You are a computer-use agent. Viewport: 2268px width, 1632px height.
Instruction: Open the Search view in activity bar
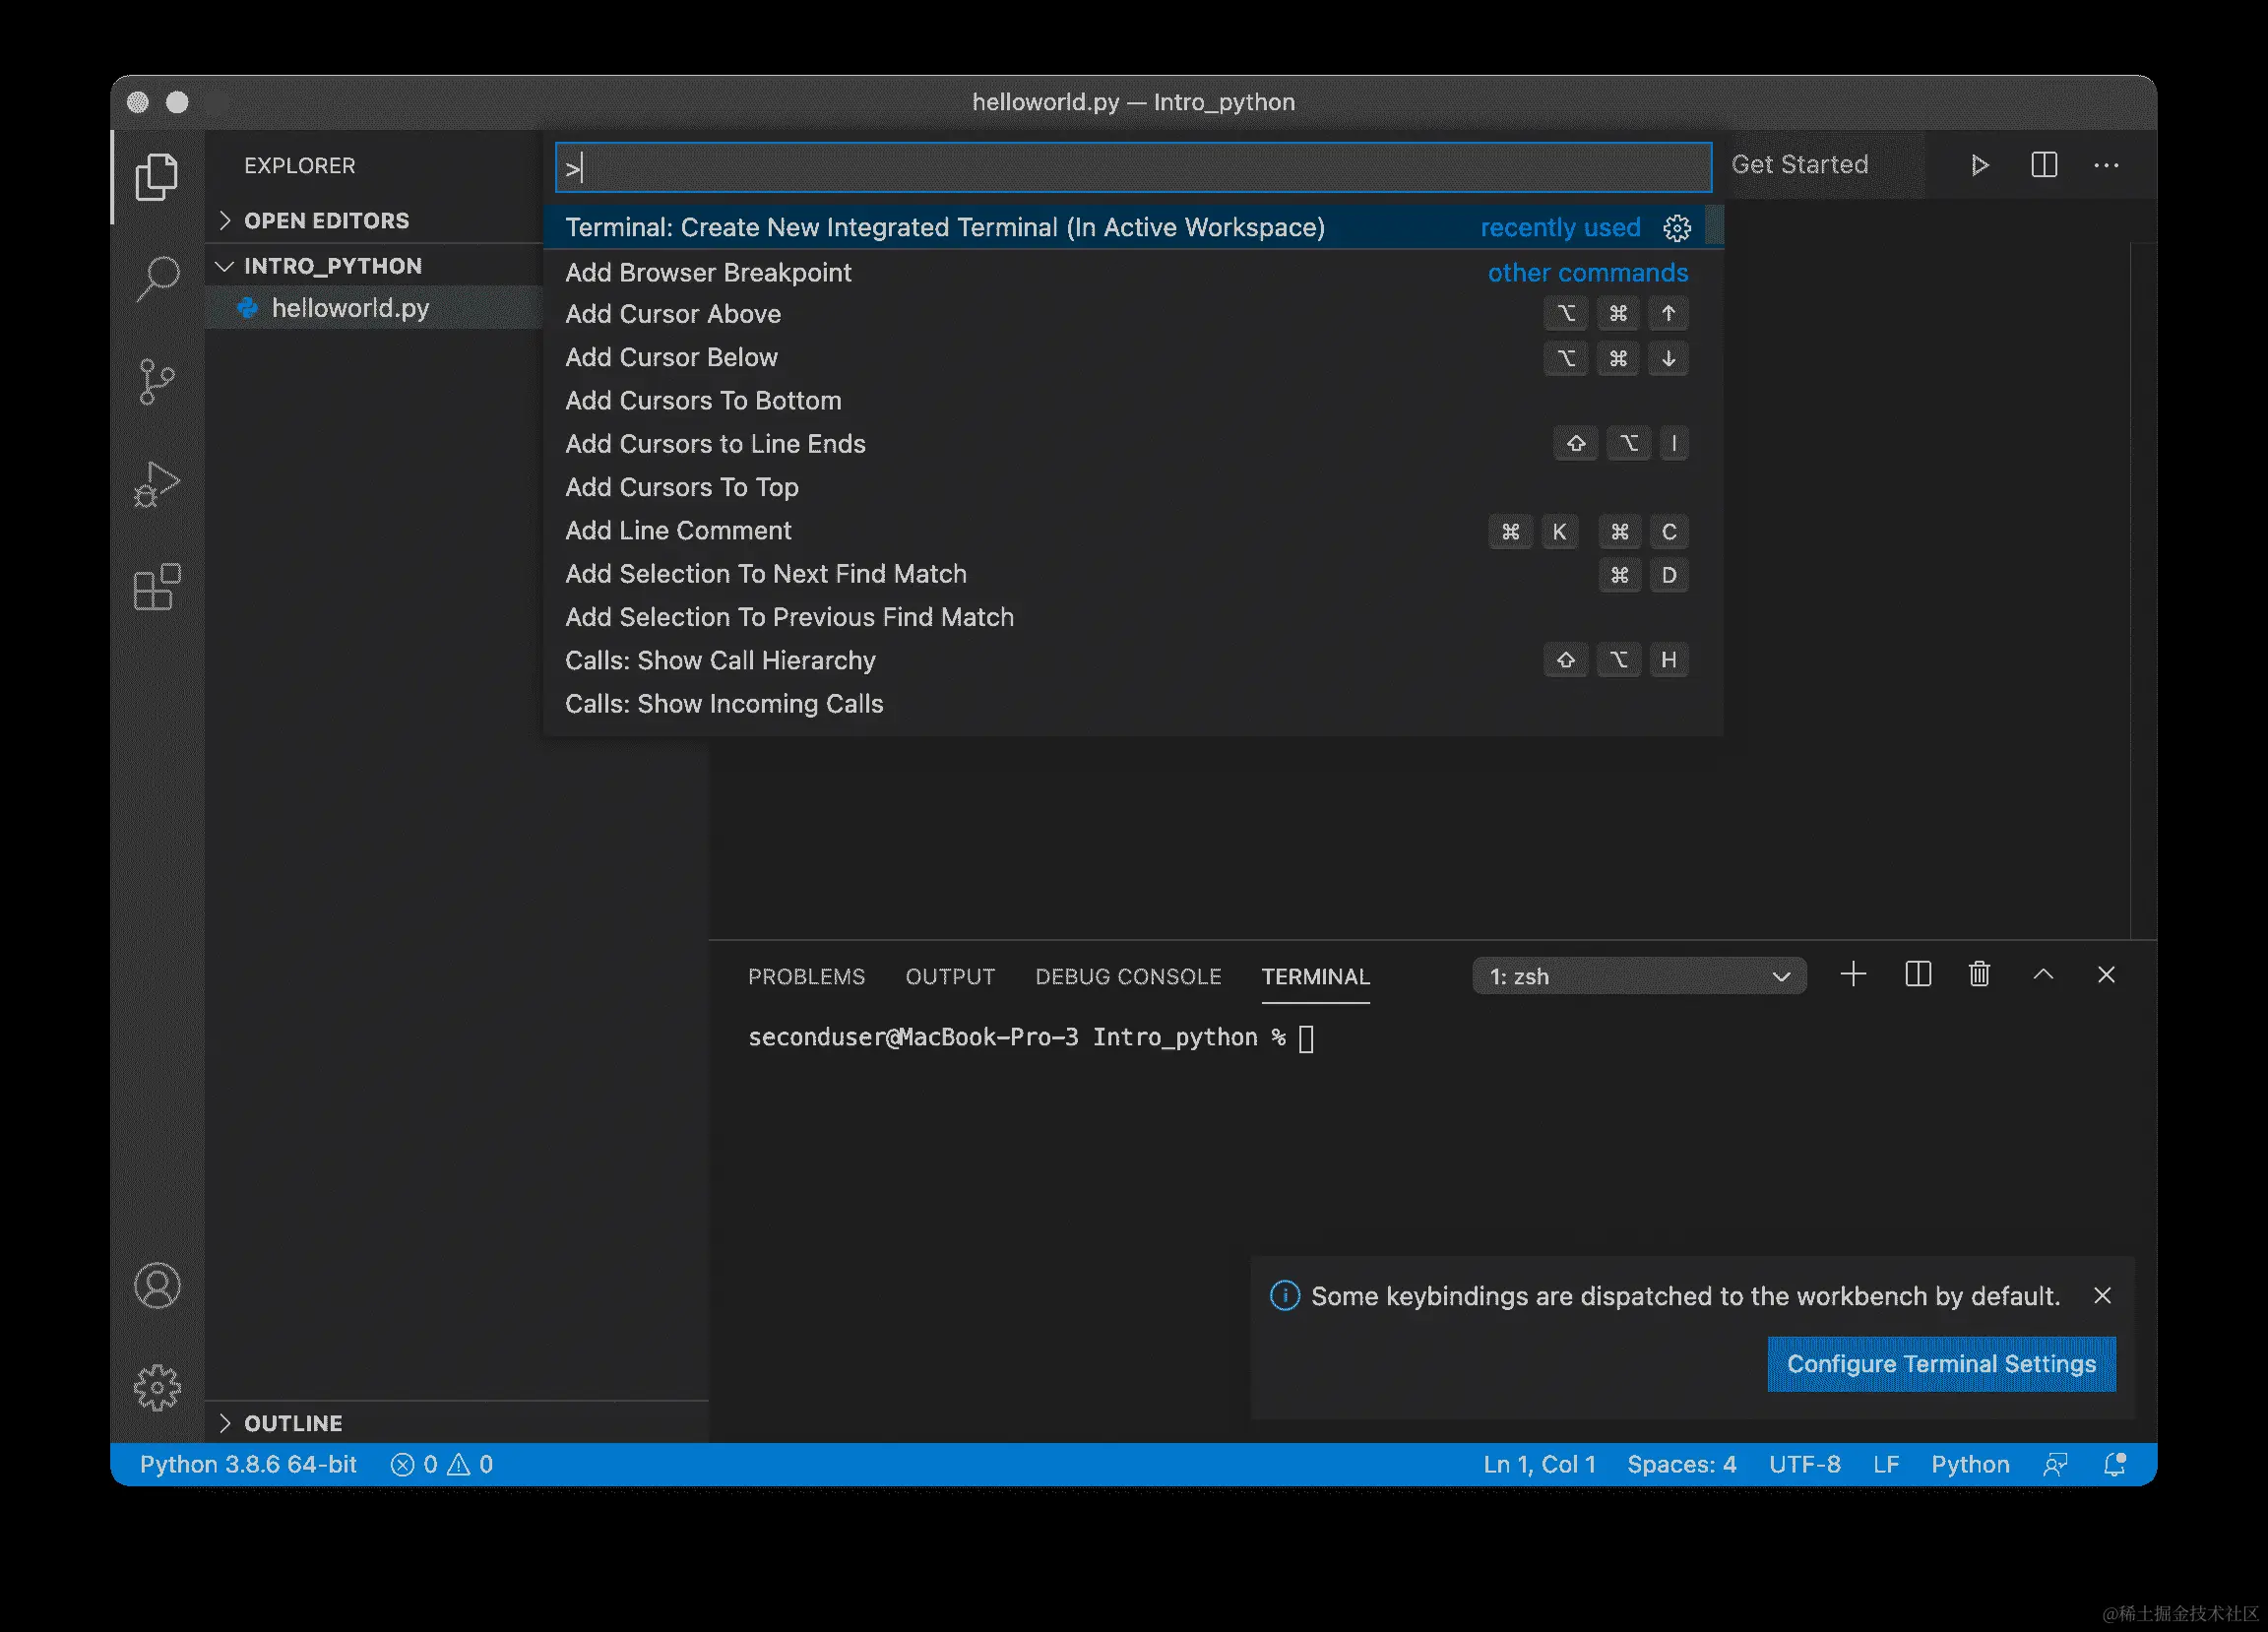pos(157,278)
